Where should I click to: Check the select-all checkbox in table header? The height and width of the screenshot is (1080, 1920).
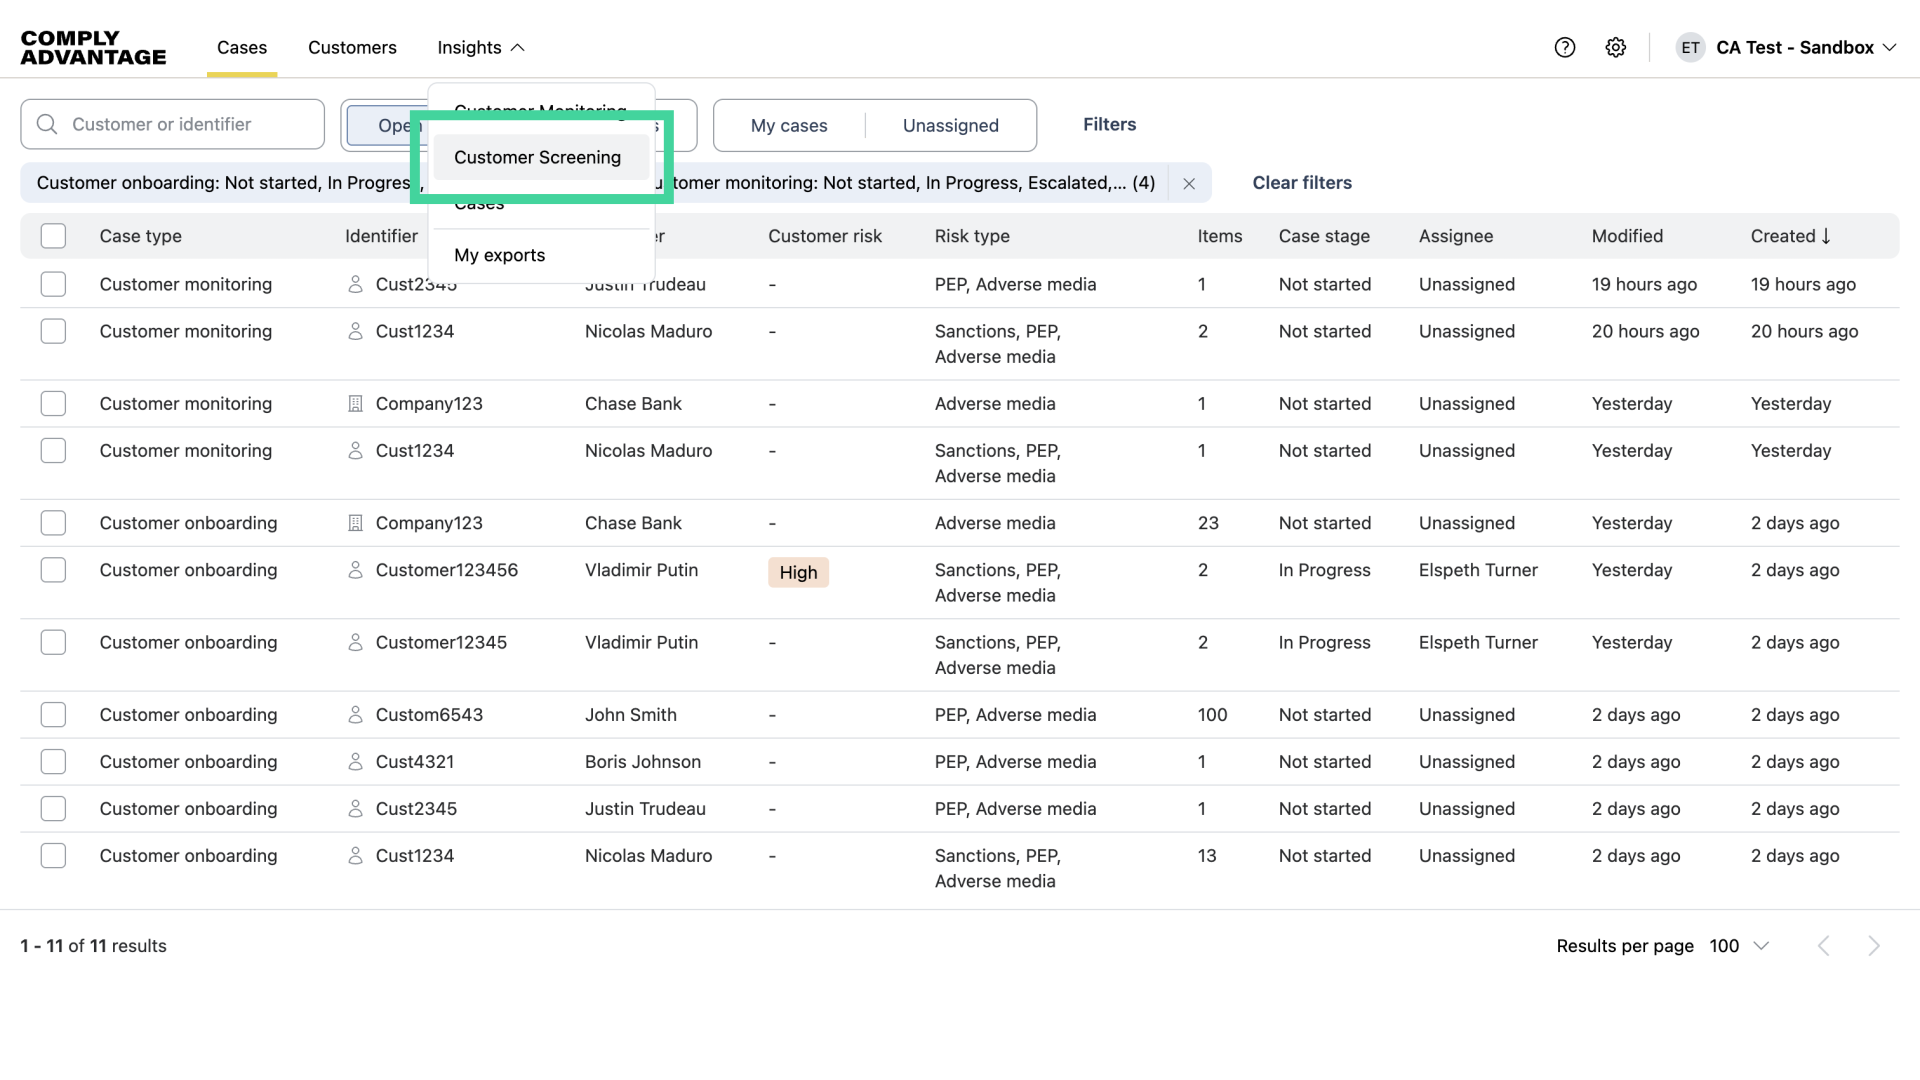point(53,235)
